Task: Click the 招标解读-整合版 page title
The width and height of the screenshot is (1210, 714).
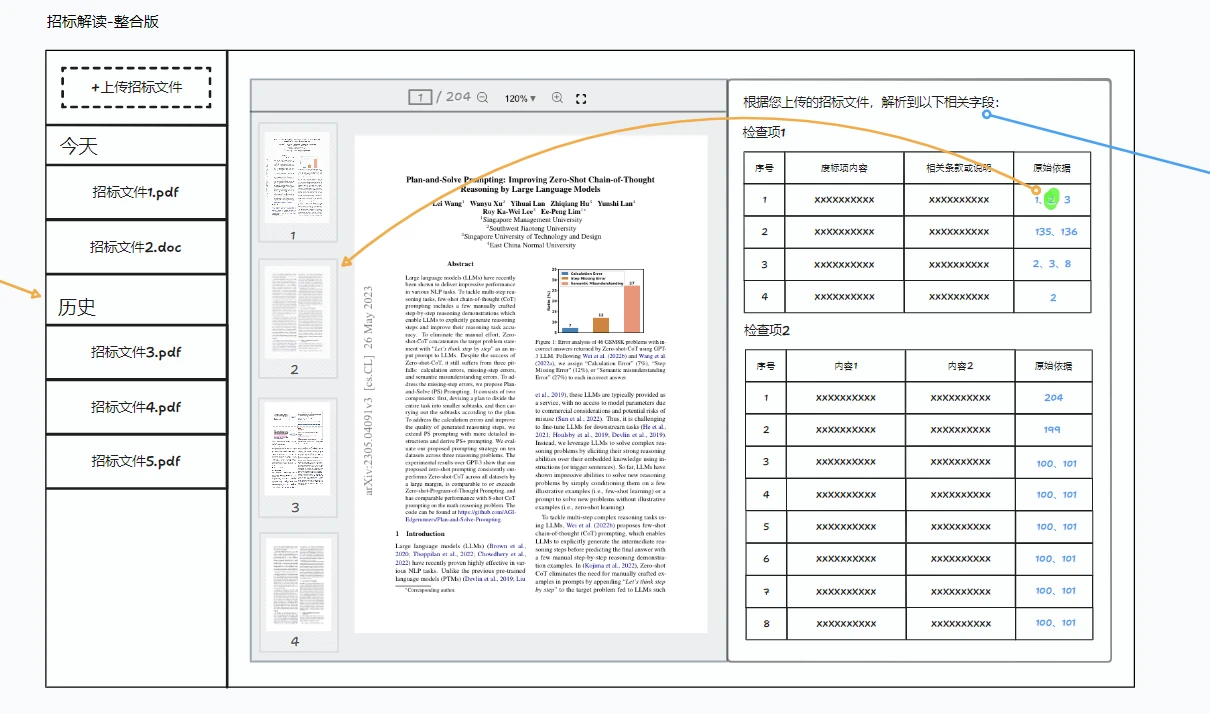Action: 103,22
